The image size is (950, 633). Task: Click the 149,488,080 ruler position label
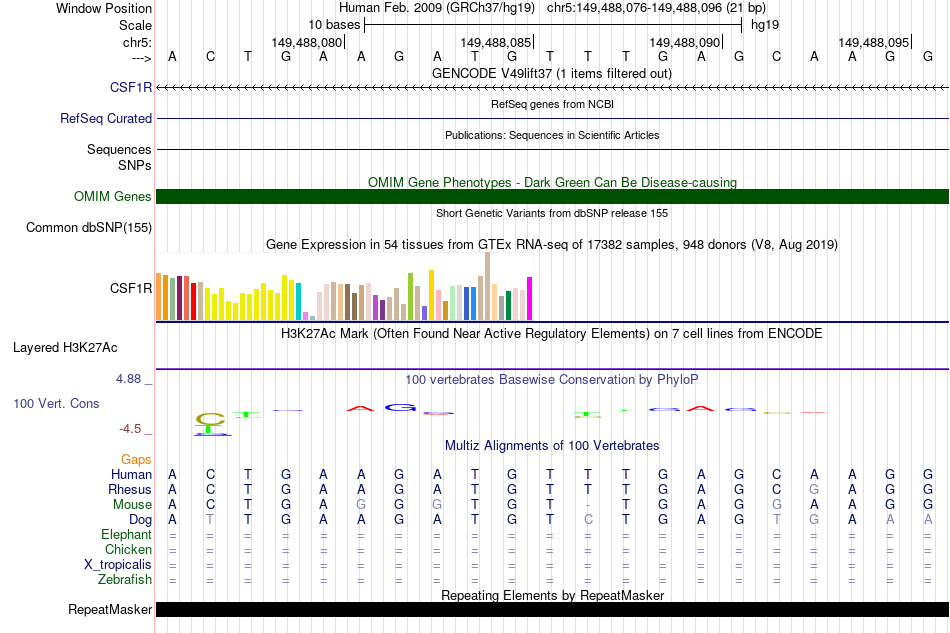[x=307, y=42]
